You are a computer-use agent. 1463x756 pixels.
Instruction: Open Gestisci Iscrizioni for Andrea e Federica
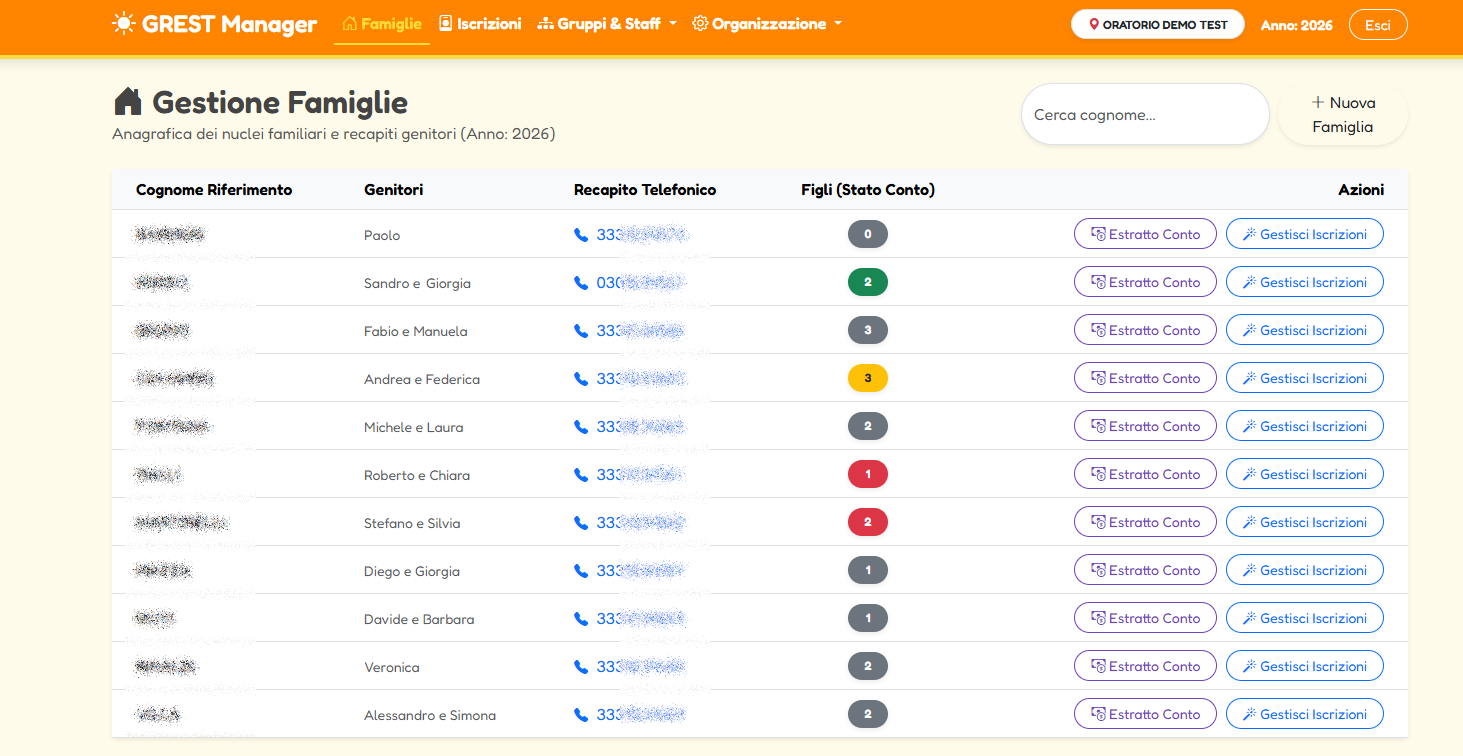(x=1305, y=378)
